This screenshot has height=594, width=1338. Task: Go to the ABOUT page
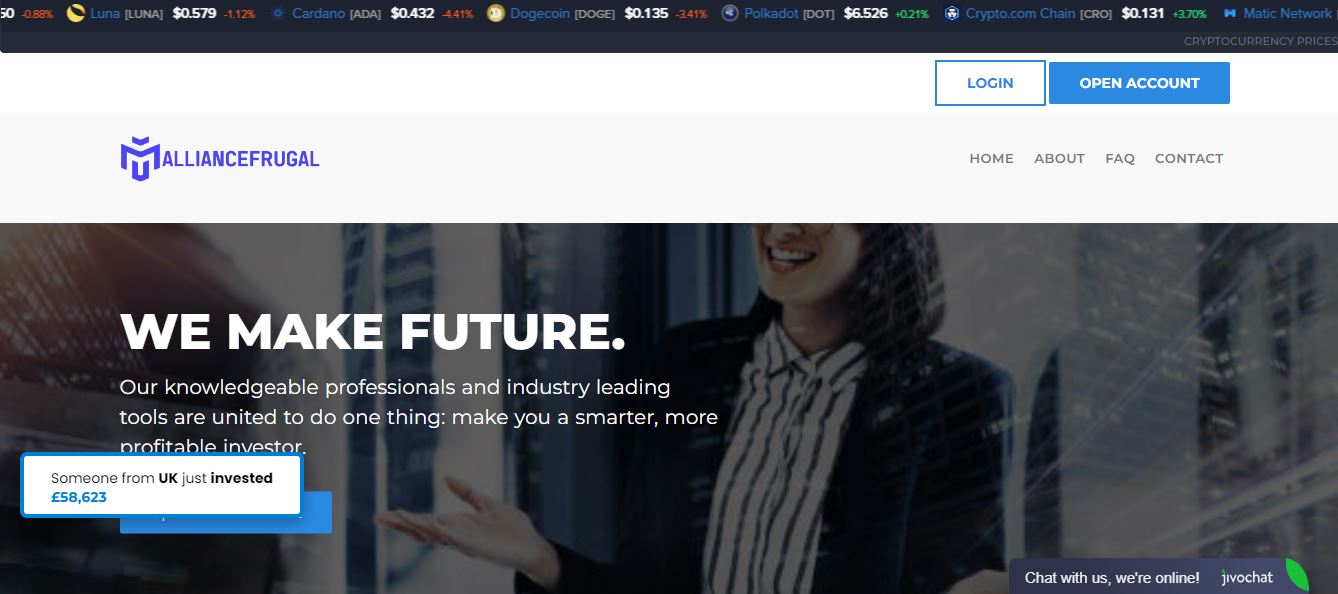point(1059,158)
